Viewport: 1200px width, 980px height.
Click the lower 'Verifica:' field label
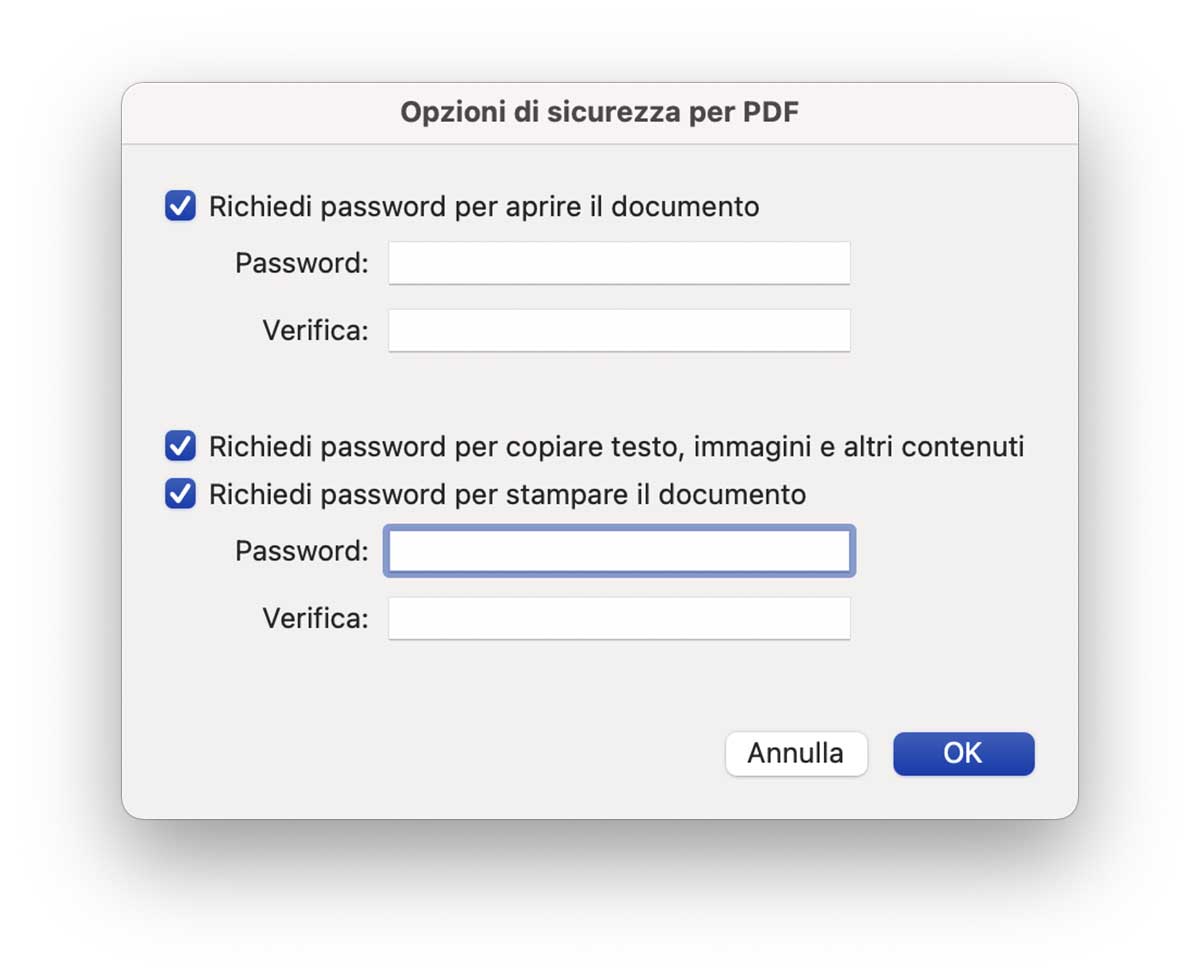[315, 618]
